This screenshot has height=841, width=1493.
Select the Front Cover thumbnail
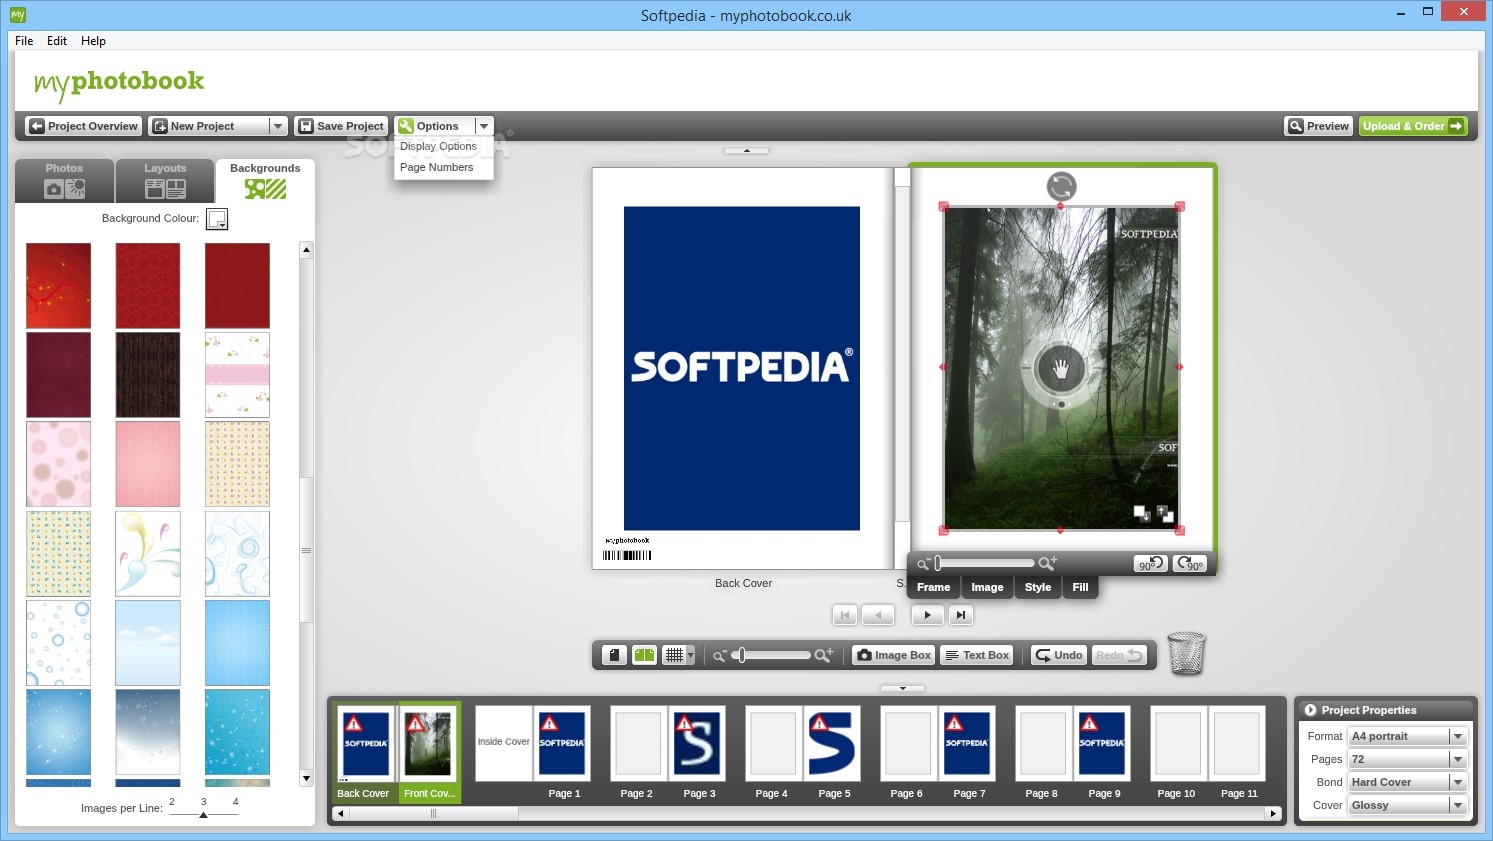pos(428,743)
